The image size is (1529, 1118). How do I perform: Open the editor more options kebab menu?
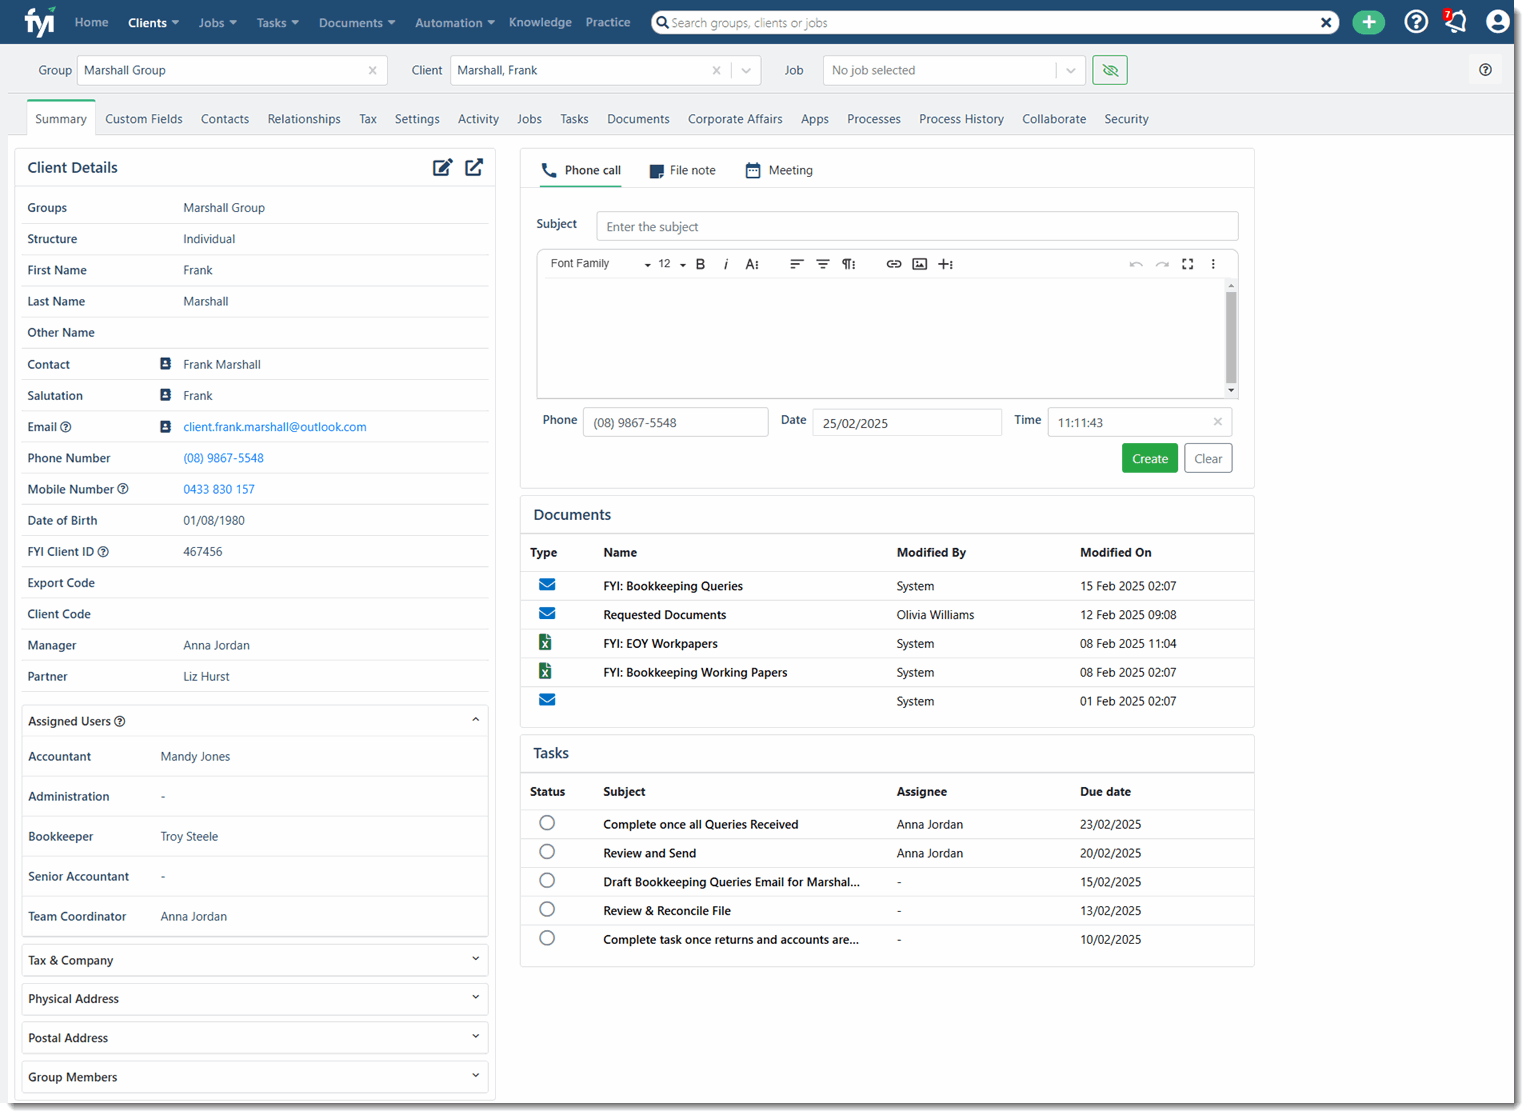tap(1213, 264)
